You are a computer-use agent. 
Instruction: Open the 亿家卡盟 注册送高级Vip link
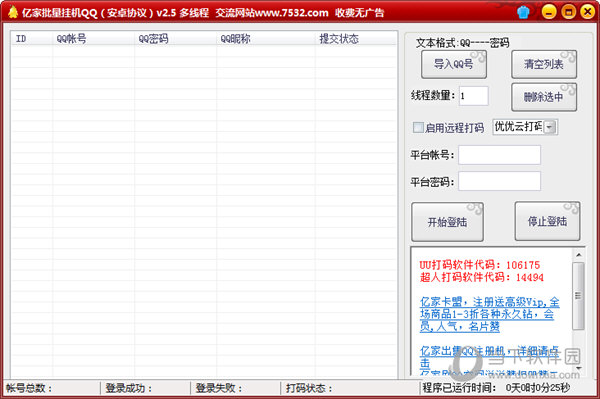coord(489,314)
